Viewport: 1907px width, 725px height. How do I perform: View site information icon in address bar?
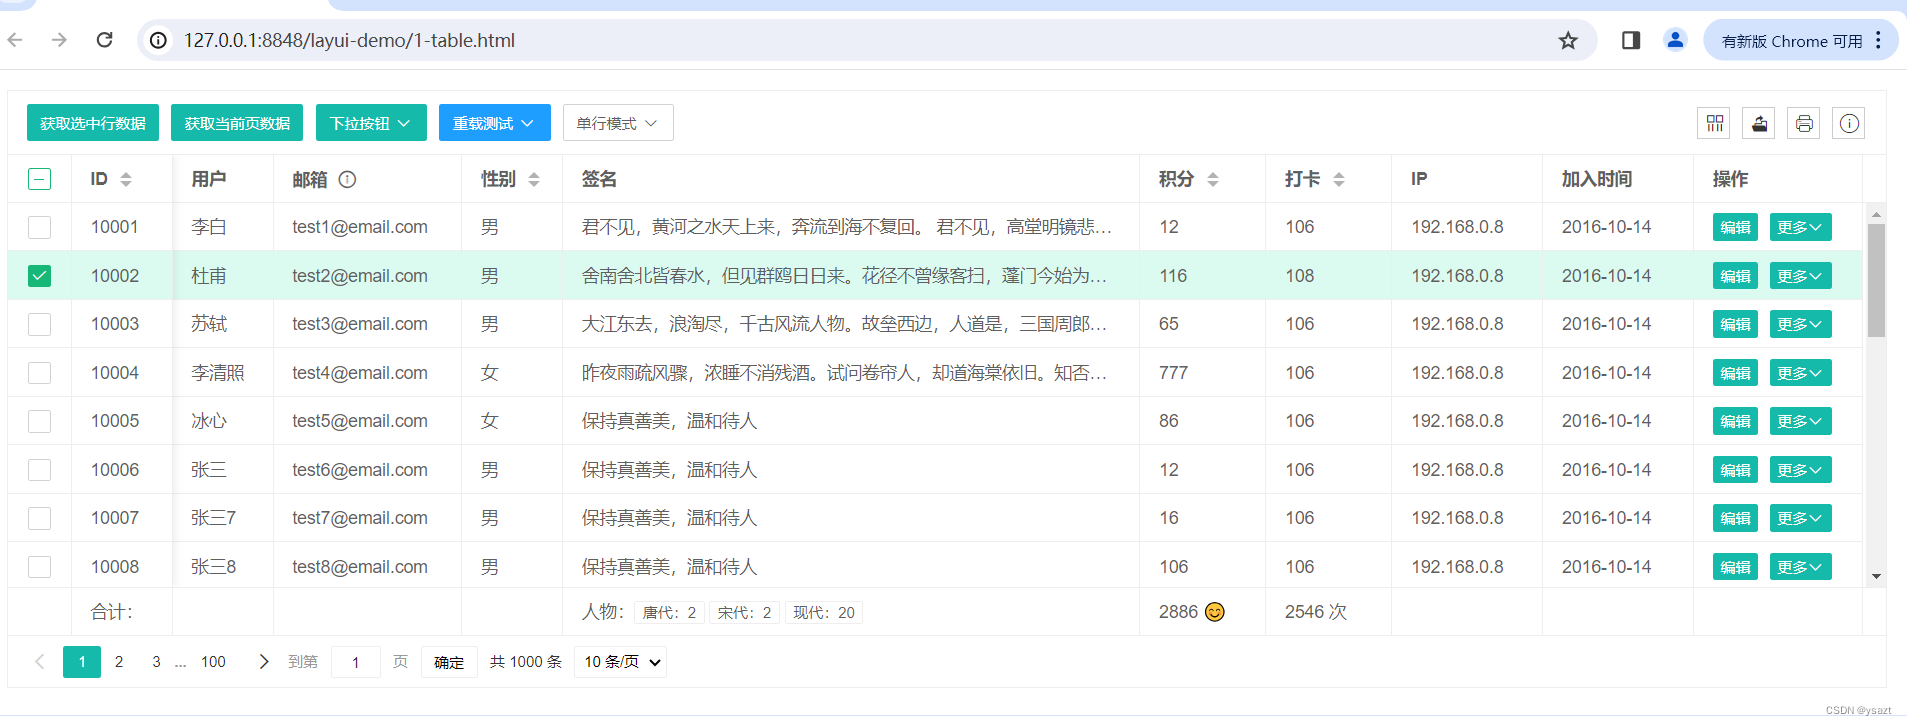(x=158, y=40)
